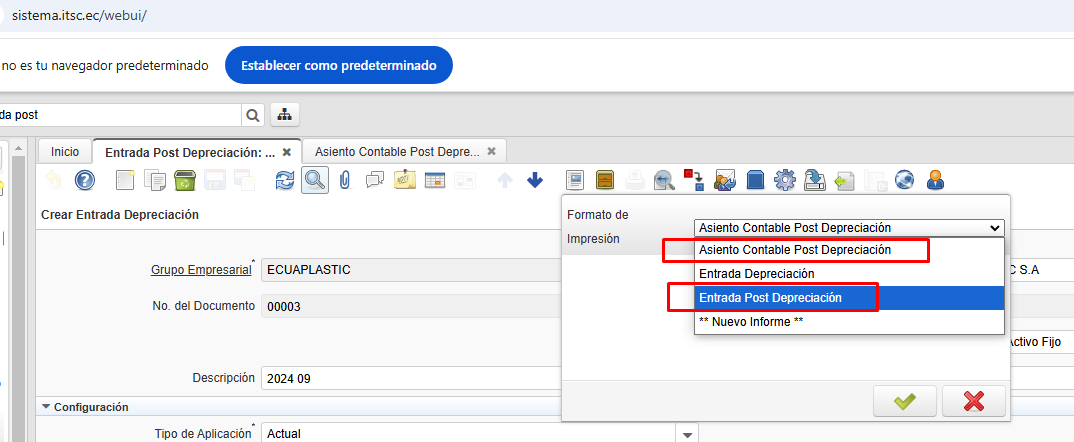Toggle the magnifier find records button
Screen dimensions: 1074x442
click(x=315, y=180)
